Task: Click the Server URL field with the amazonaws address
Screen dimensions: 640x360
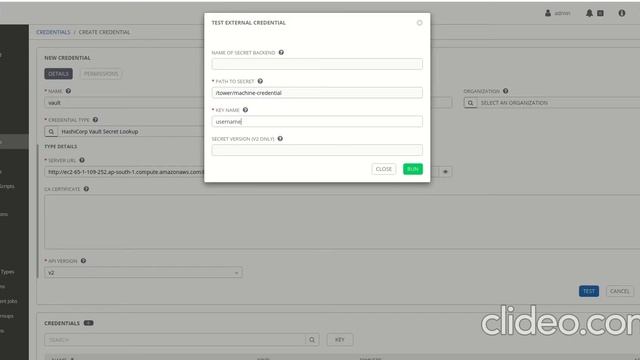Action: (124, 172)
